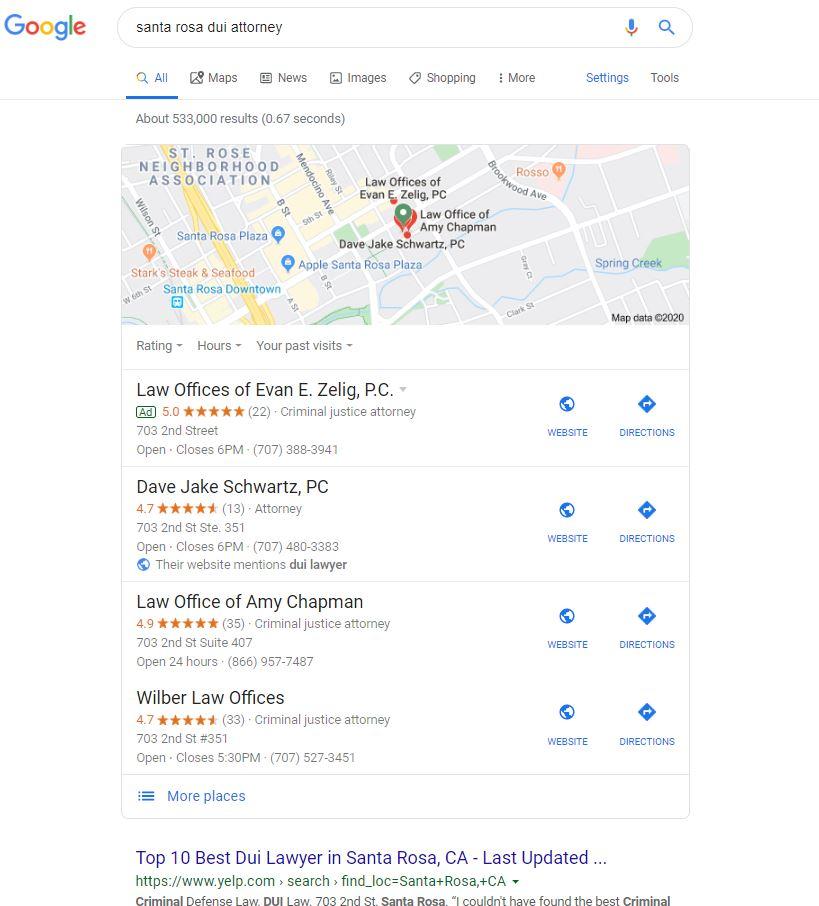Viewport: 819px width, 906px height.
Task: Get directions icon for Dave Jake Schwartz
Action: [x=647, y=510]
